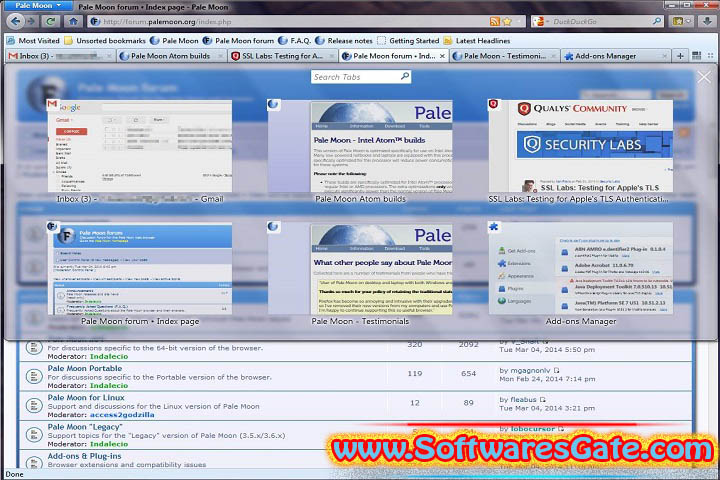Screen dimensions: 720x480
Task: Expand Latest Headlines feed folder
Action: pos(477,40)
